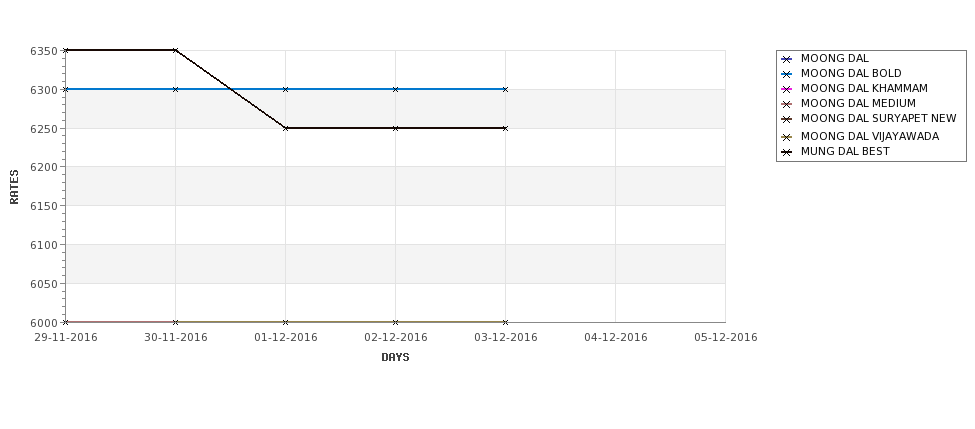
Task: Click the 6000 rate point at 01-12-2016
Action: pyautogui.click(x=285, y=322)
